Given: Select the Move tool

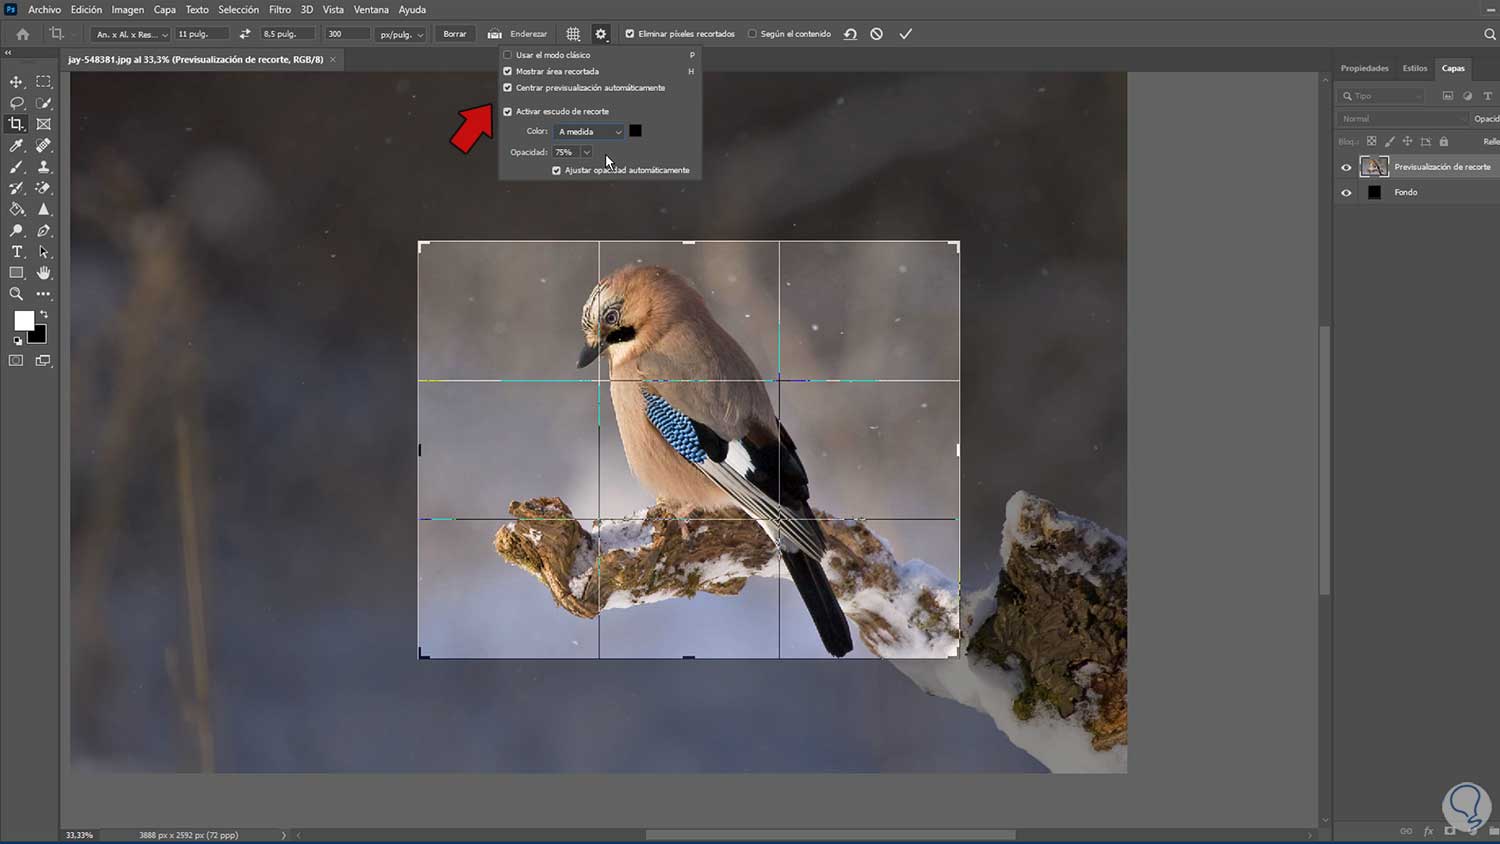Looking at the screenshot, I should coord(16,82).
